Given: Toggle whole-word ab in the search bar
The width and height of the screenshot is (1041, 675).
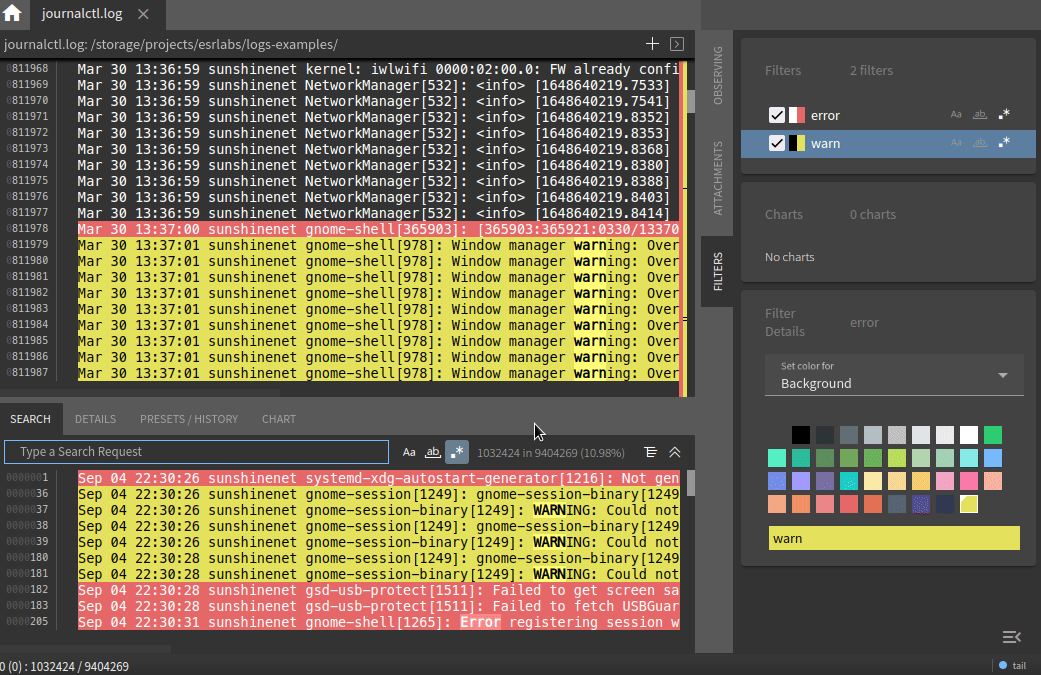Looking at the screenshot, I should 433,452.
